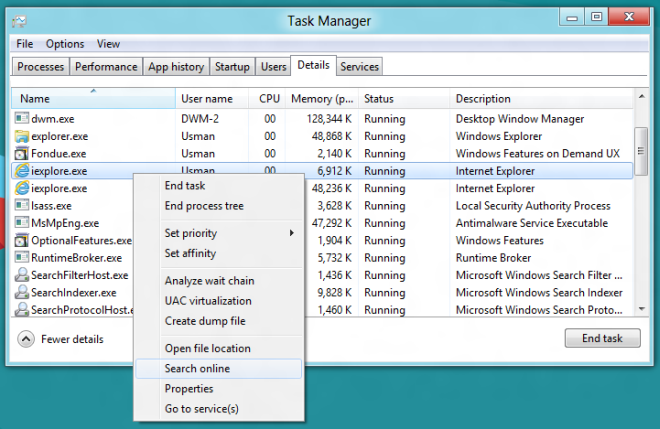The width and height of the screenshot is (660, 429).
Task: Click the explorer.exe folder icon
Action: 21,136
